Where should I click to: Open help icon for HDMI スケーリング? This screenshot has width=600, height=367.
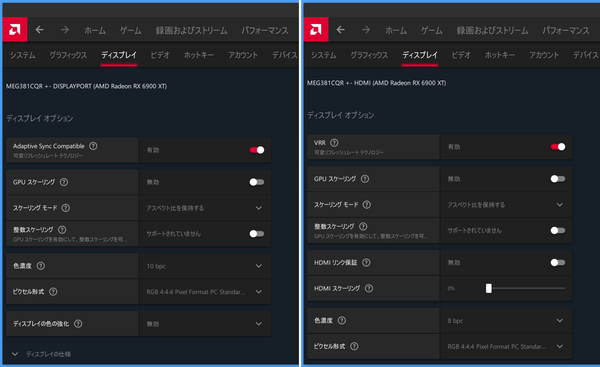coord(369,288)
